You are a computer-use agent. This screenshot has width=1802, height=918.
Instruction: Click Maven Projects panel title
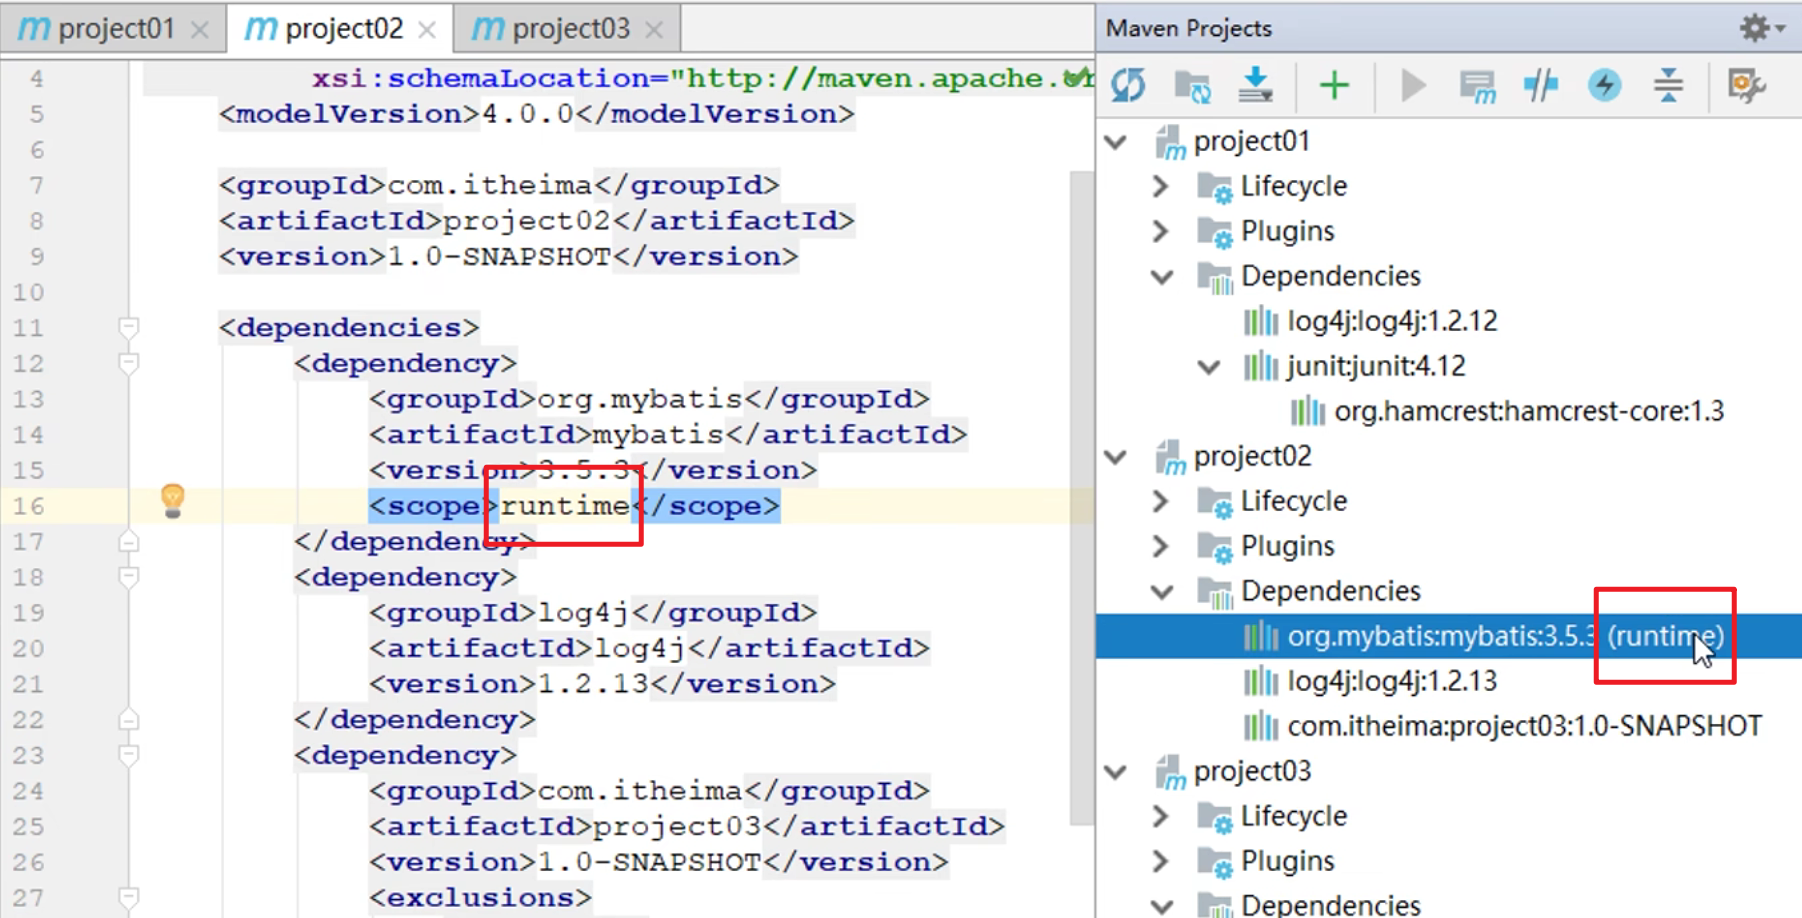coord(1189,28)
